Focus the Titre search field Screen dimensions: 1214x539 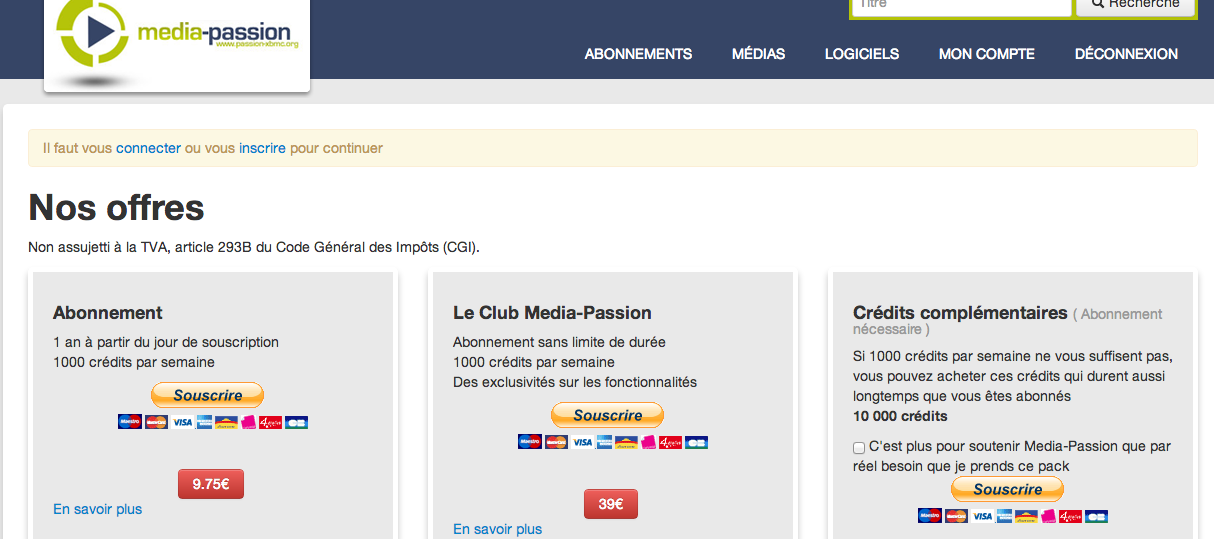click(961, 6)
